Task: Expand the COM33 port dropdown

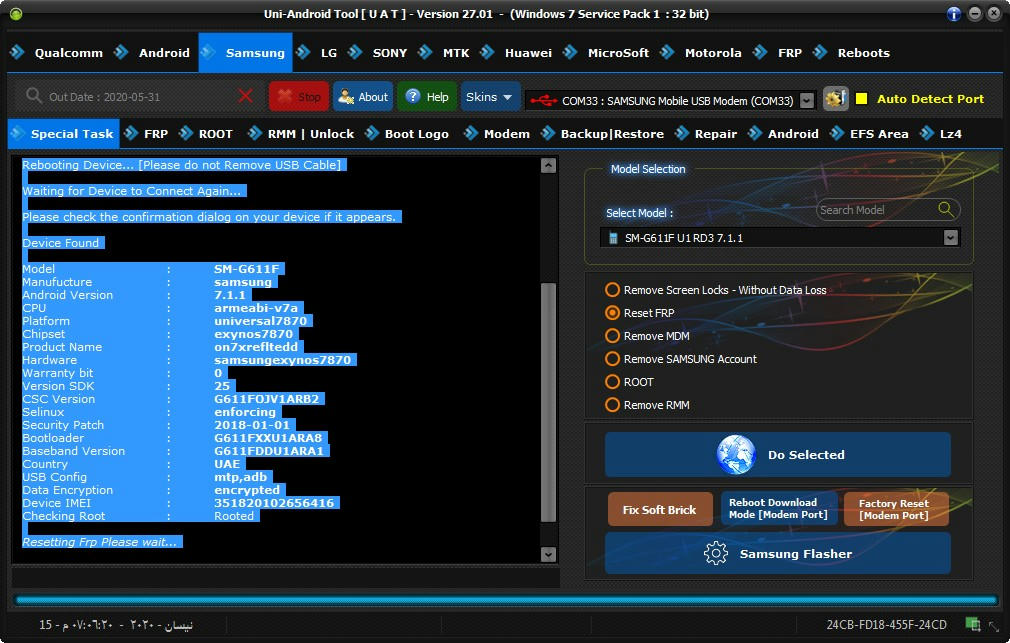Action: click(x=806, y=101)
